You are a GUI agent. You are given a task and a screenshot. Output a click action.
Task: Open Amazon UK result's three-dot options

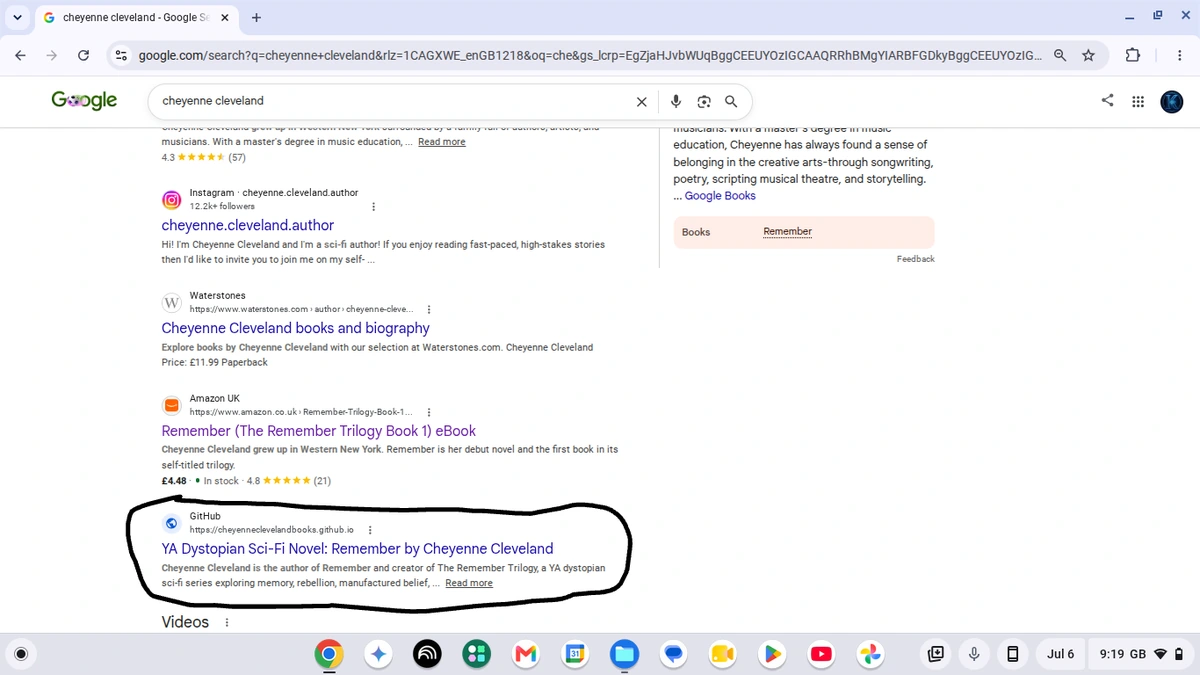tap(429, 412)
